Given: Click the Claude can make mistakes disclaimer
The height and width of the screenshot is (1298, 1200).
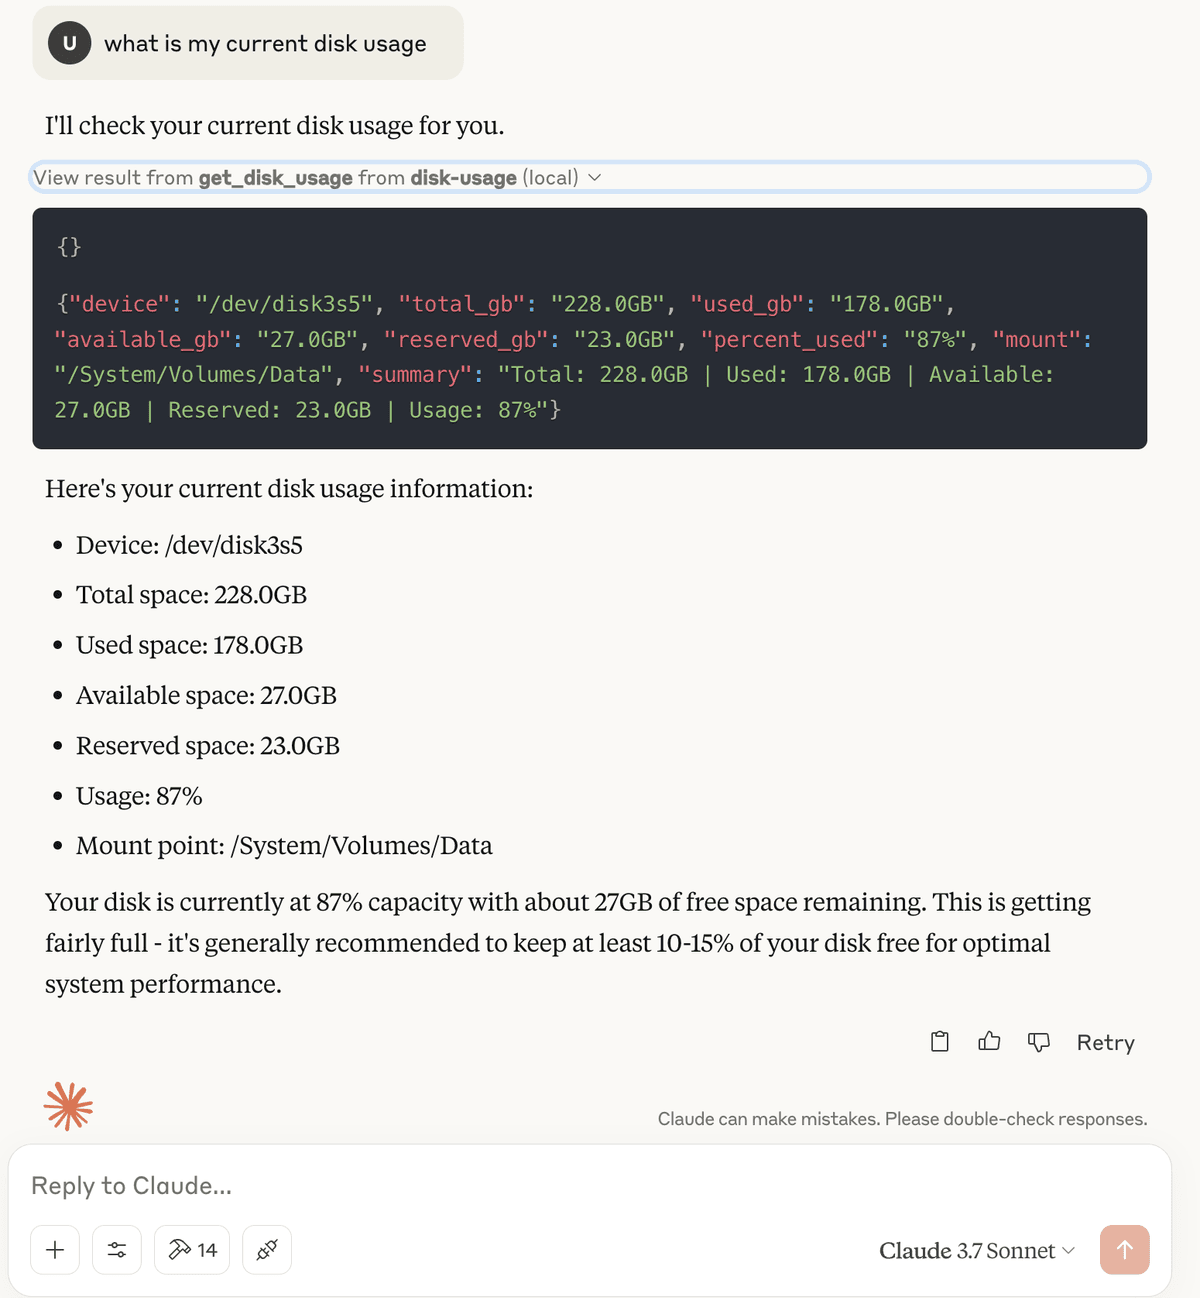Looking at the screenshot, I should click(902, 1119).
